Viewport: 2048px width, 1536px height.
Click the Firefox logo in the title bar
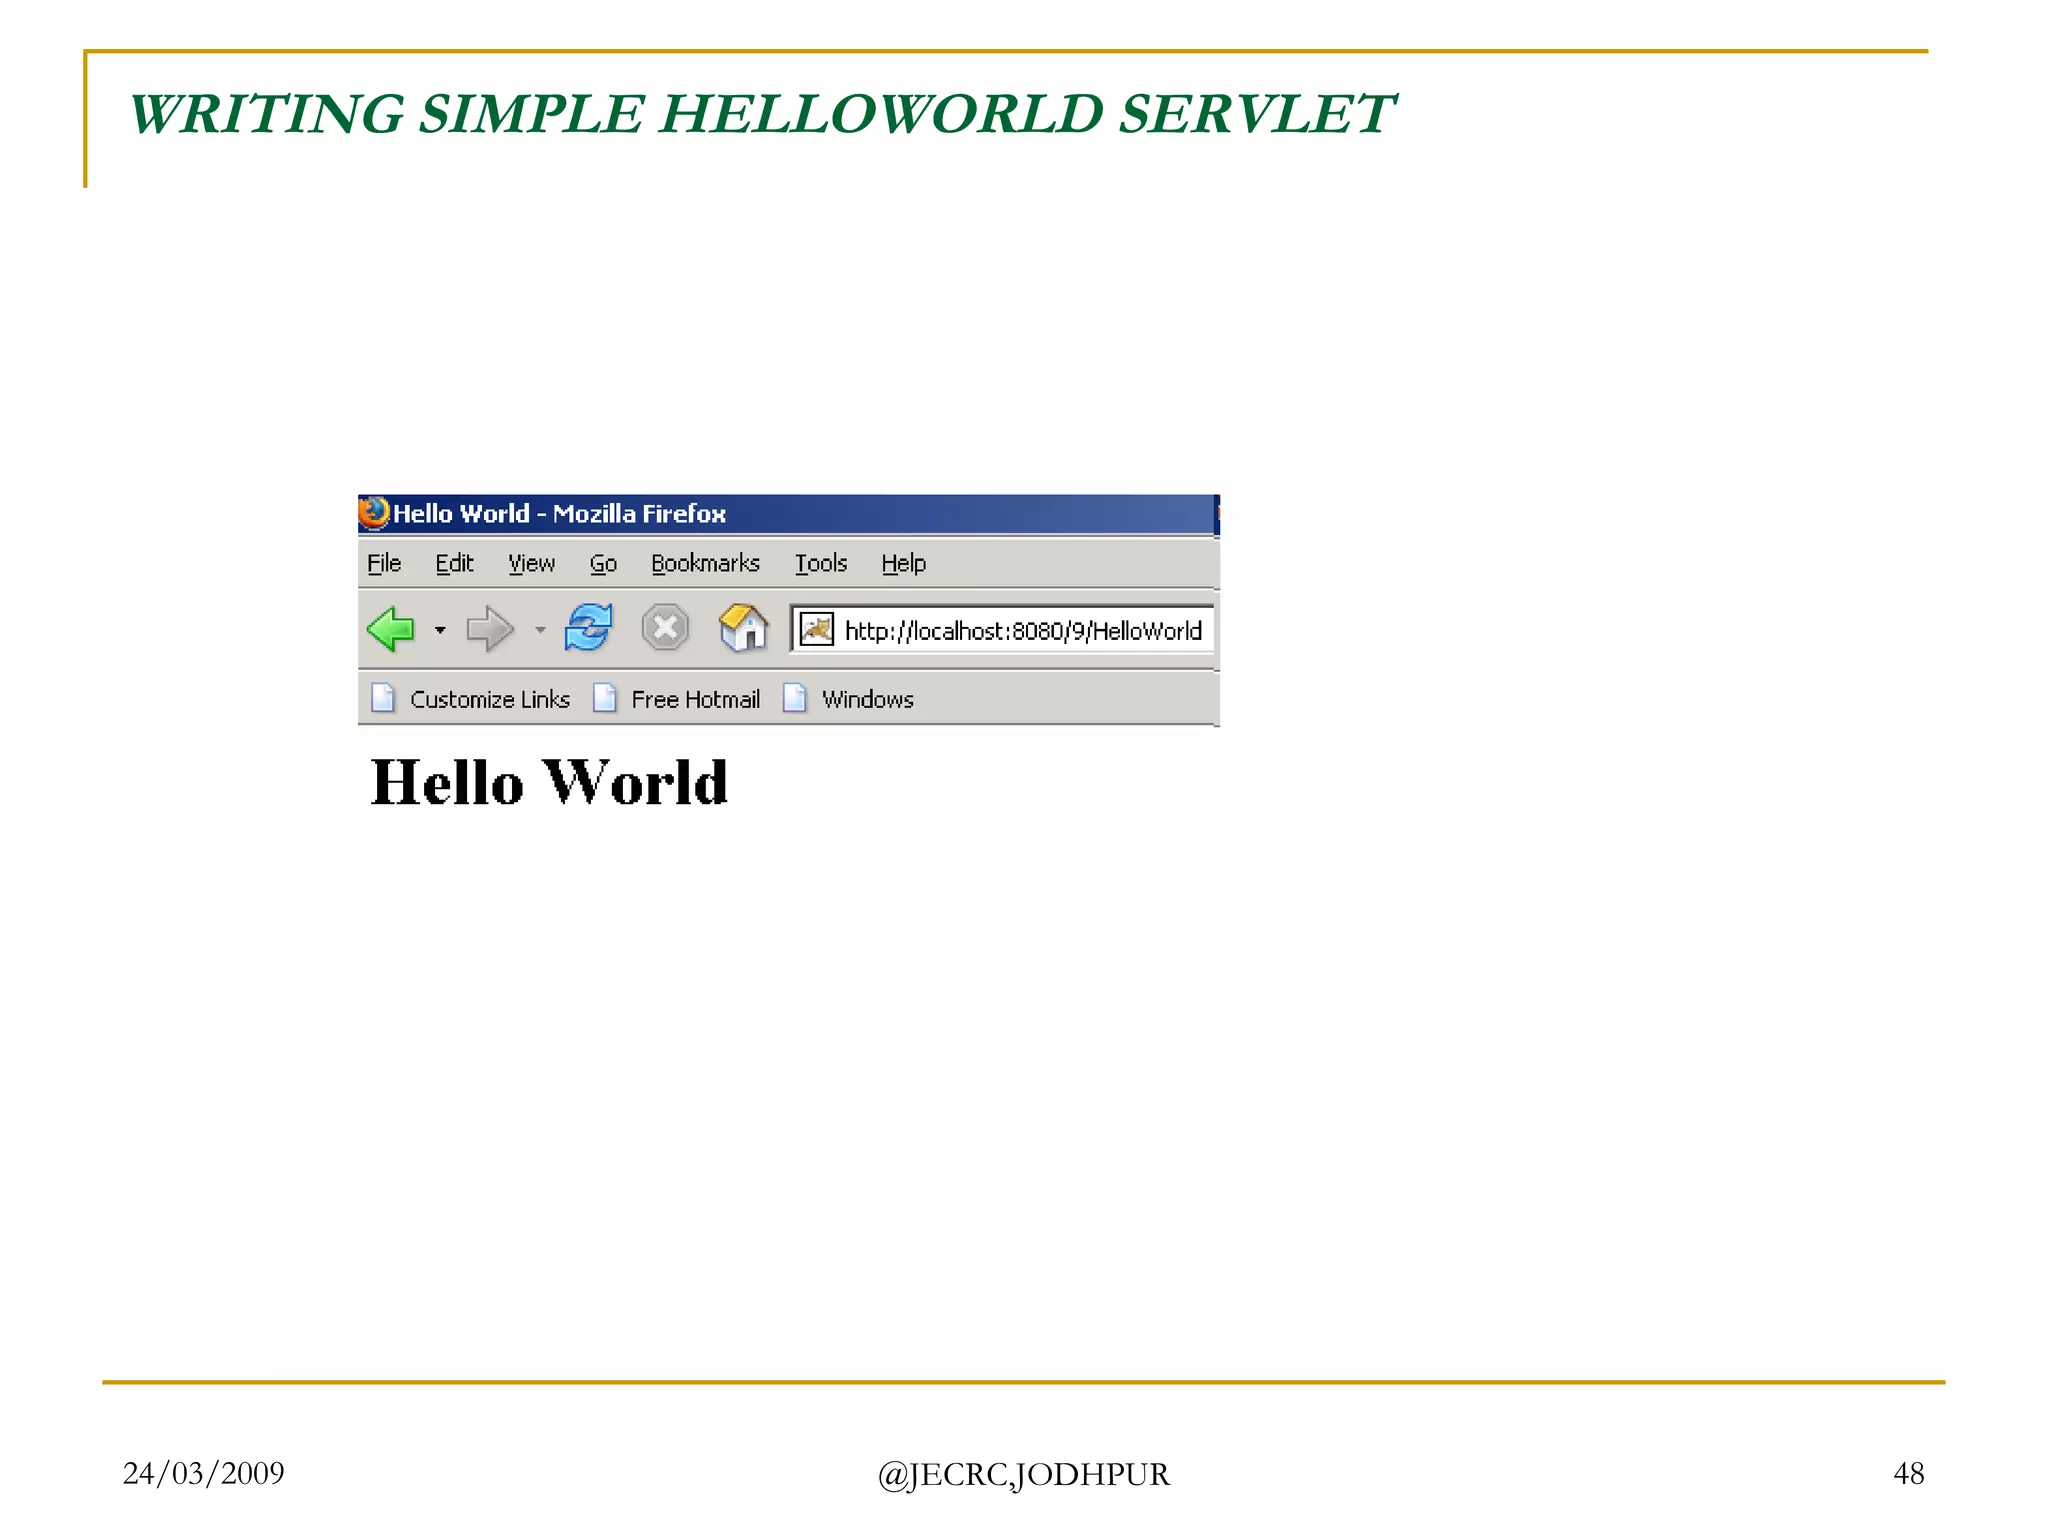pos(374,513)
